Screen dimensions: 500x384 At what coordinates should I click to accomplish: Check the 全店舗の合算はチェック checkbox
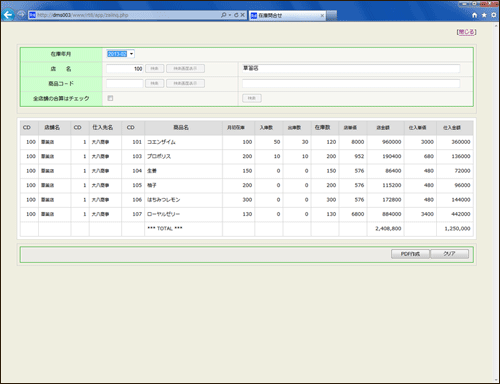coord(110,98)
